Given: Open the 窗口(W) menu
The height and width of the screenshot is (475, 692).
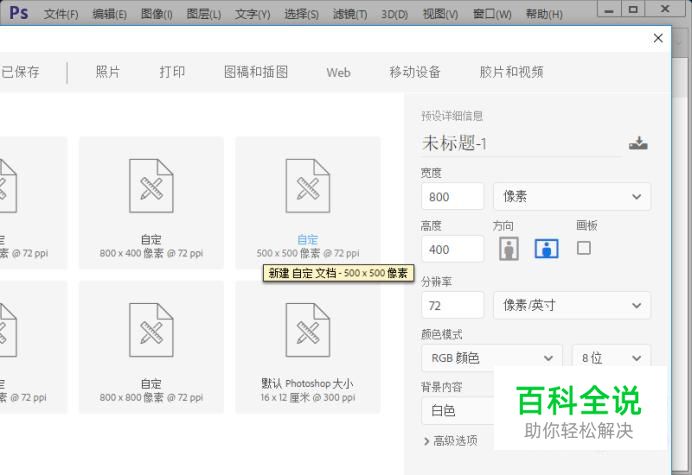Looking at the screenshot, I should [492, 14].
